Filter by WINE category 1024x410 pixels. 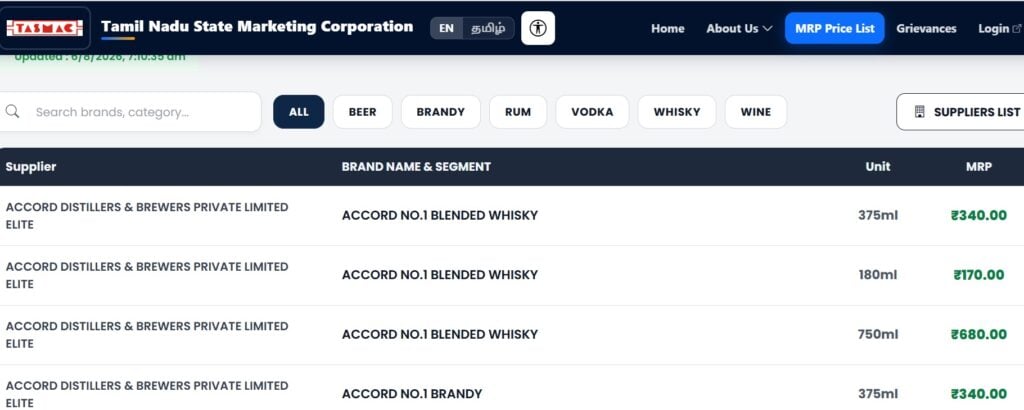pyautogui.click(x=756, y=112)
